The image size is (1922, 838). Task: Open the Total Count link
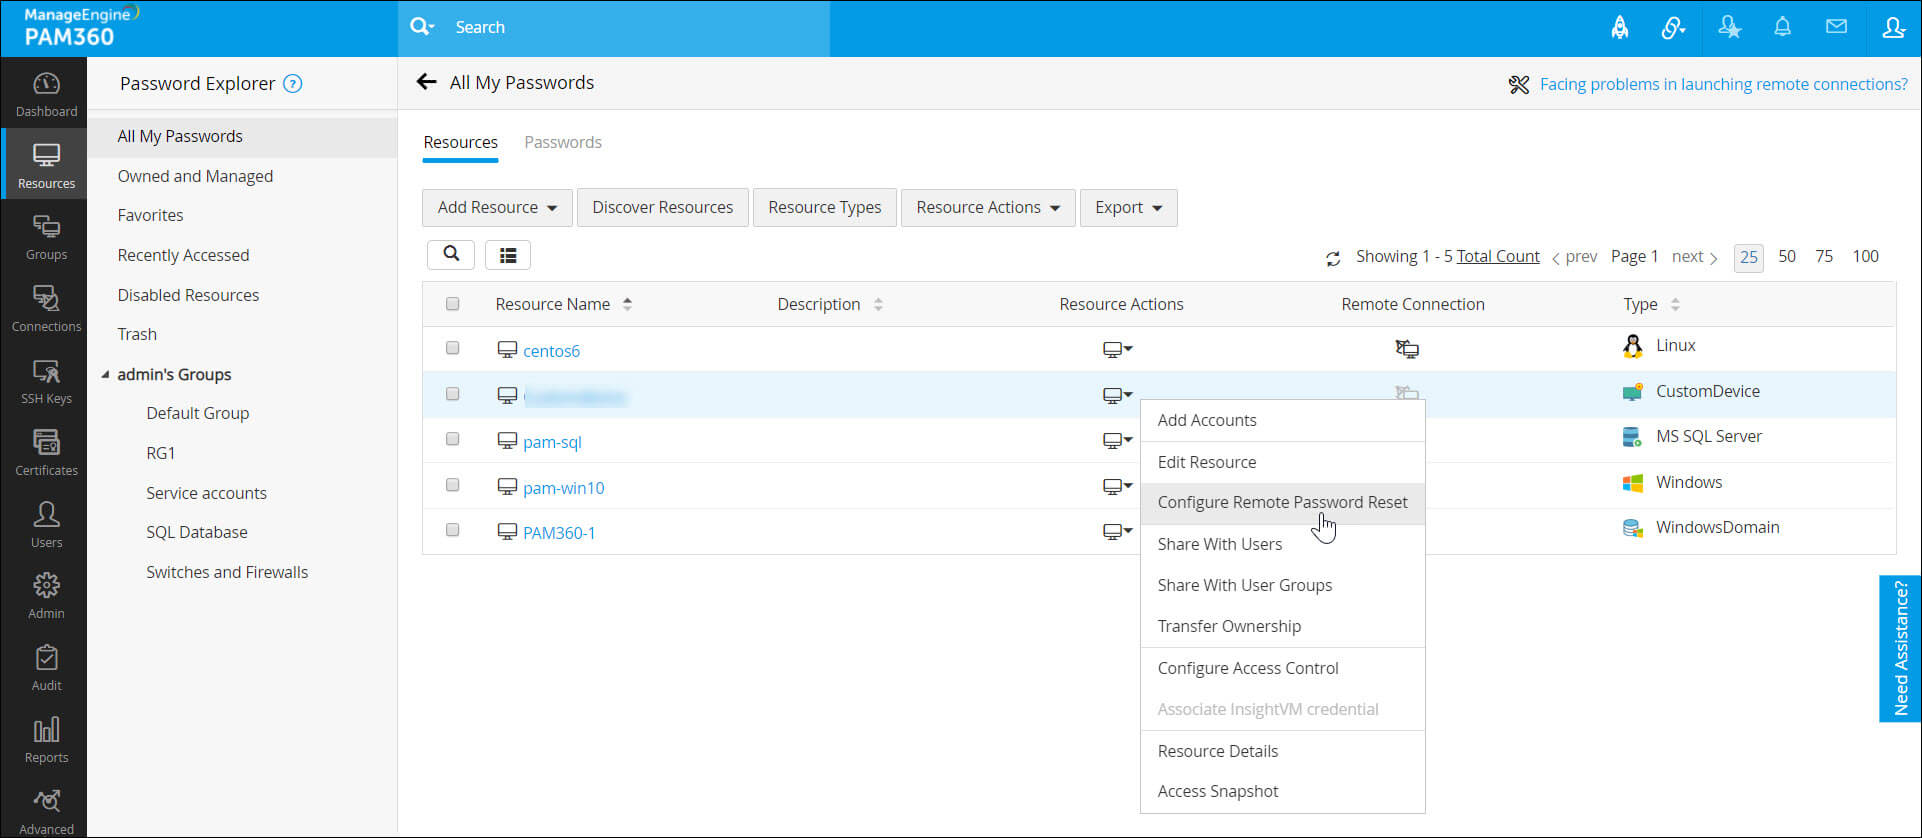pyautogui.click(x=1498, y=256)
